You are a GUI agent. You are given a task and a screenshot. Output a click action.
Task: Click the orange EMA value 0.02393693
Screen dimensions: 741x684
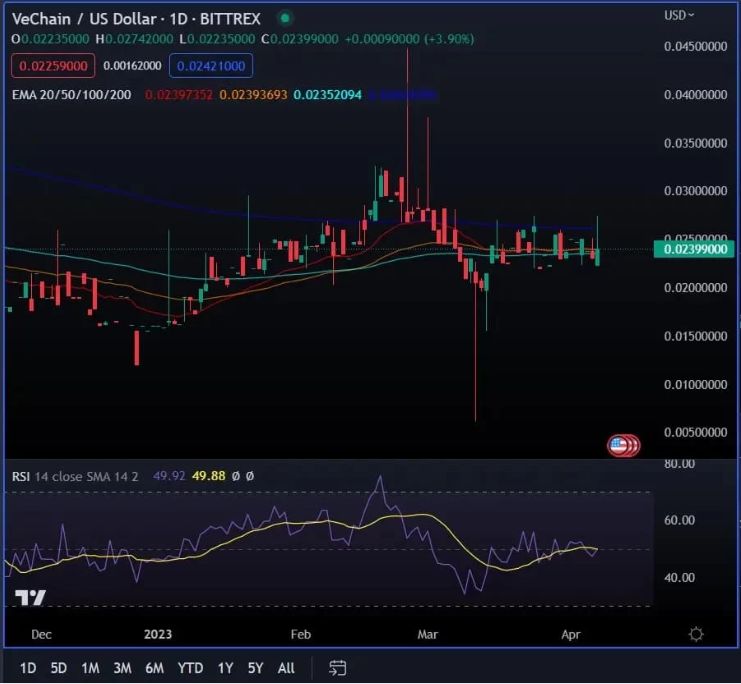[x=253, y=95]
